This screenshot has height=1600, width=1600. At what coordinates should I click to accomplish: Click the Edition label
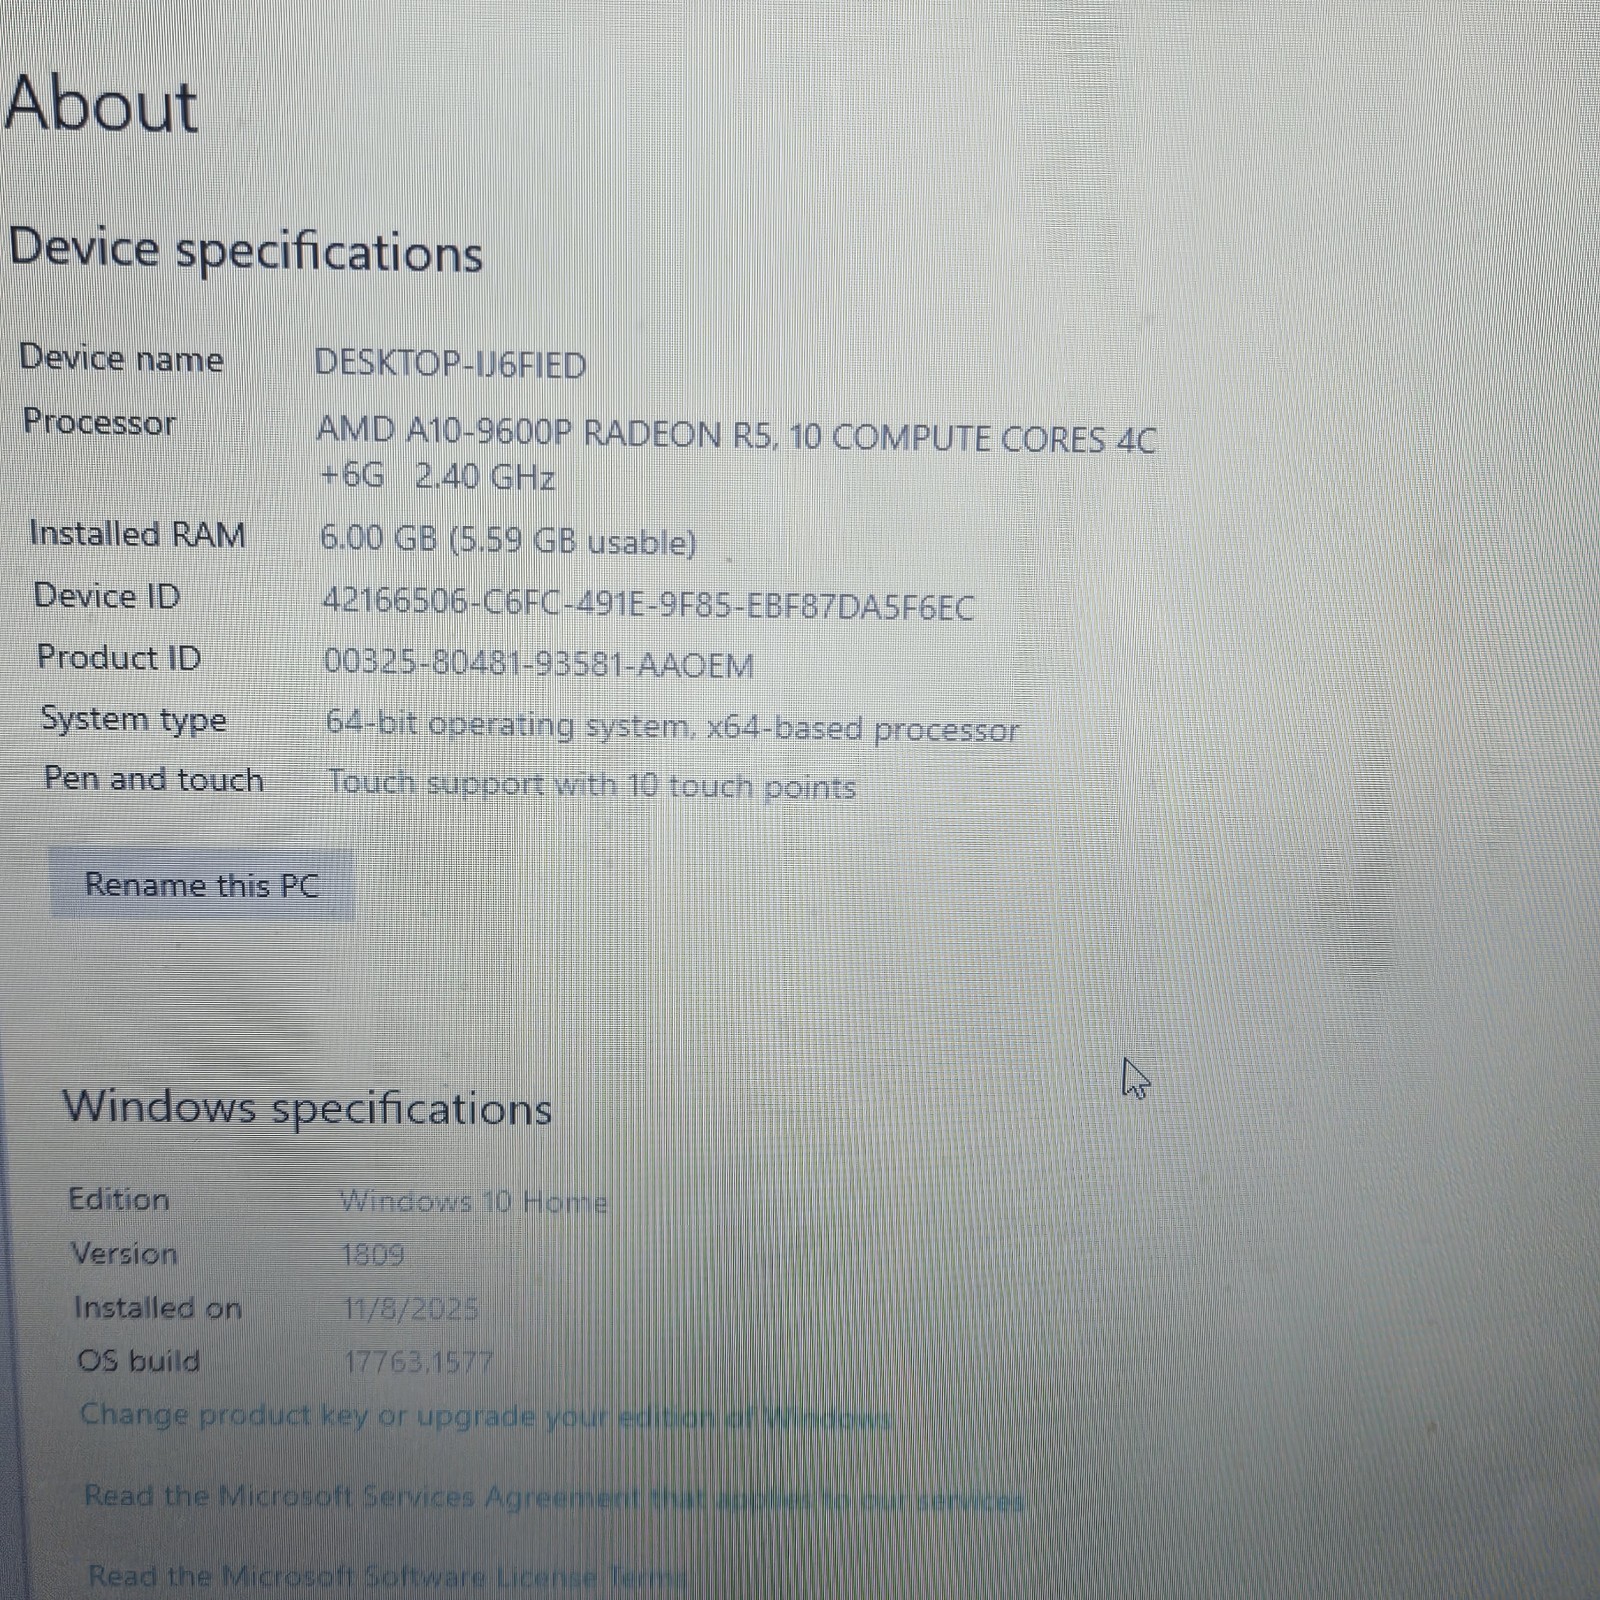118,1199
